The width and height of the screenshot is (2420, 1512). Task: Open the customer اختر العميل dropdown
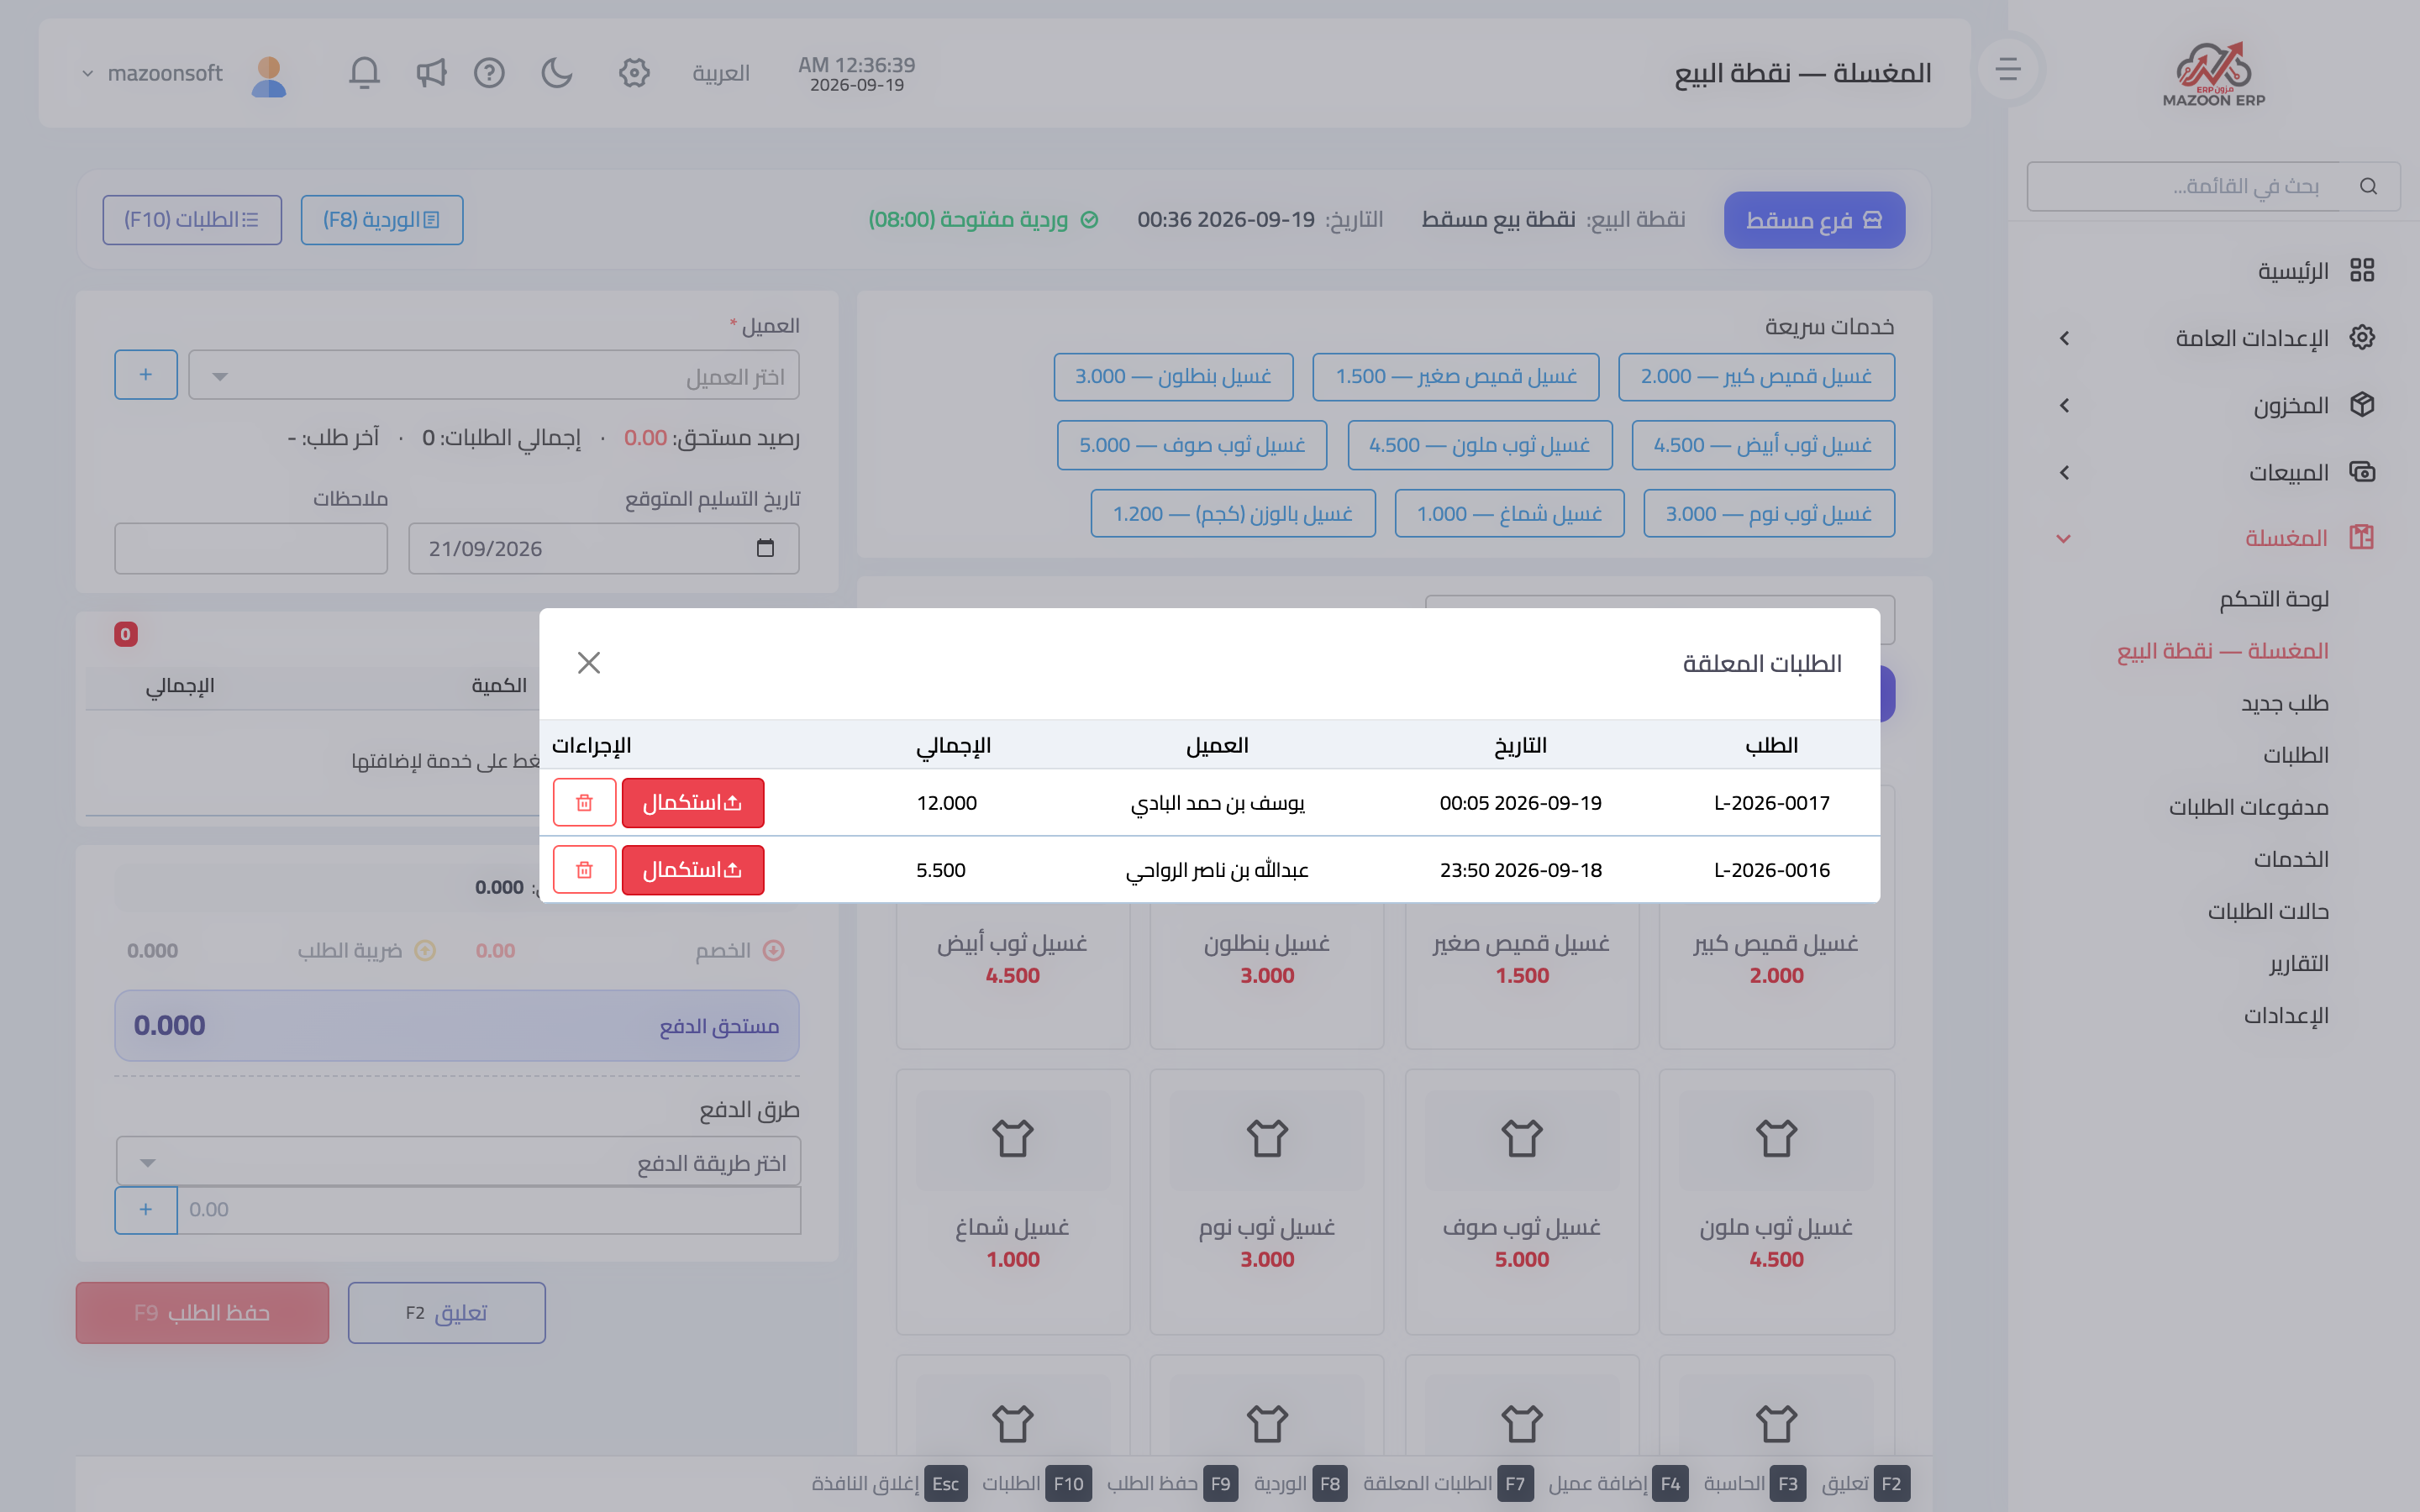click(x=494, y=376)
